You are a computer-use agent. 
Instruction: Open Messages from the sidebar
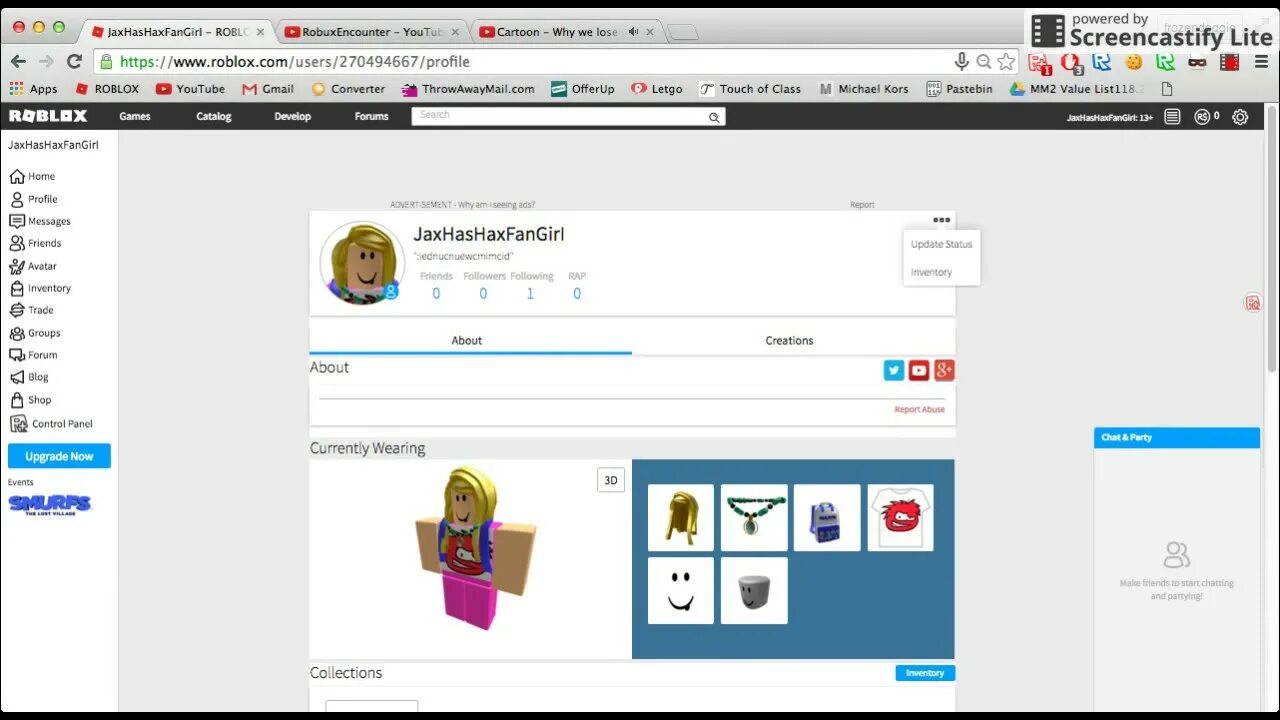point(40,221)
